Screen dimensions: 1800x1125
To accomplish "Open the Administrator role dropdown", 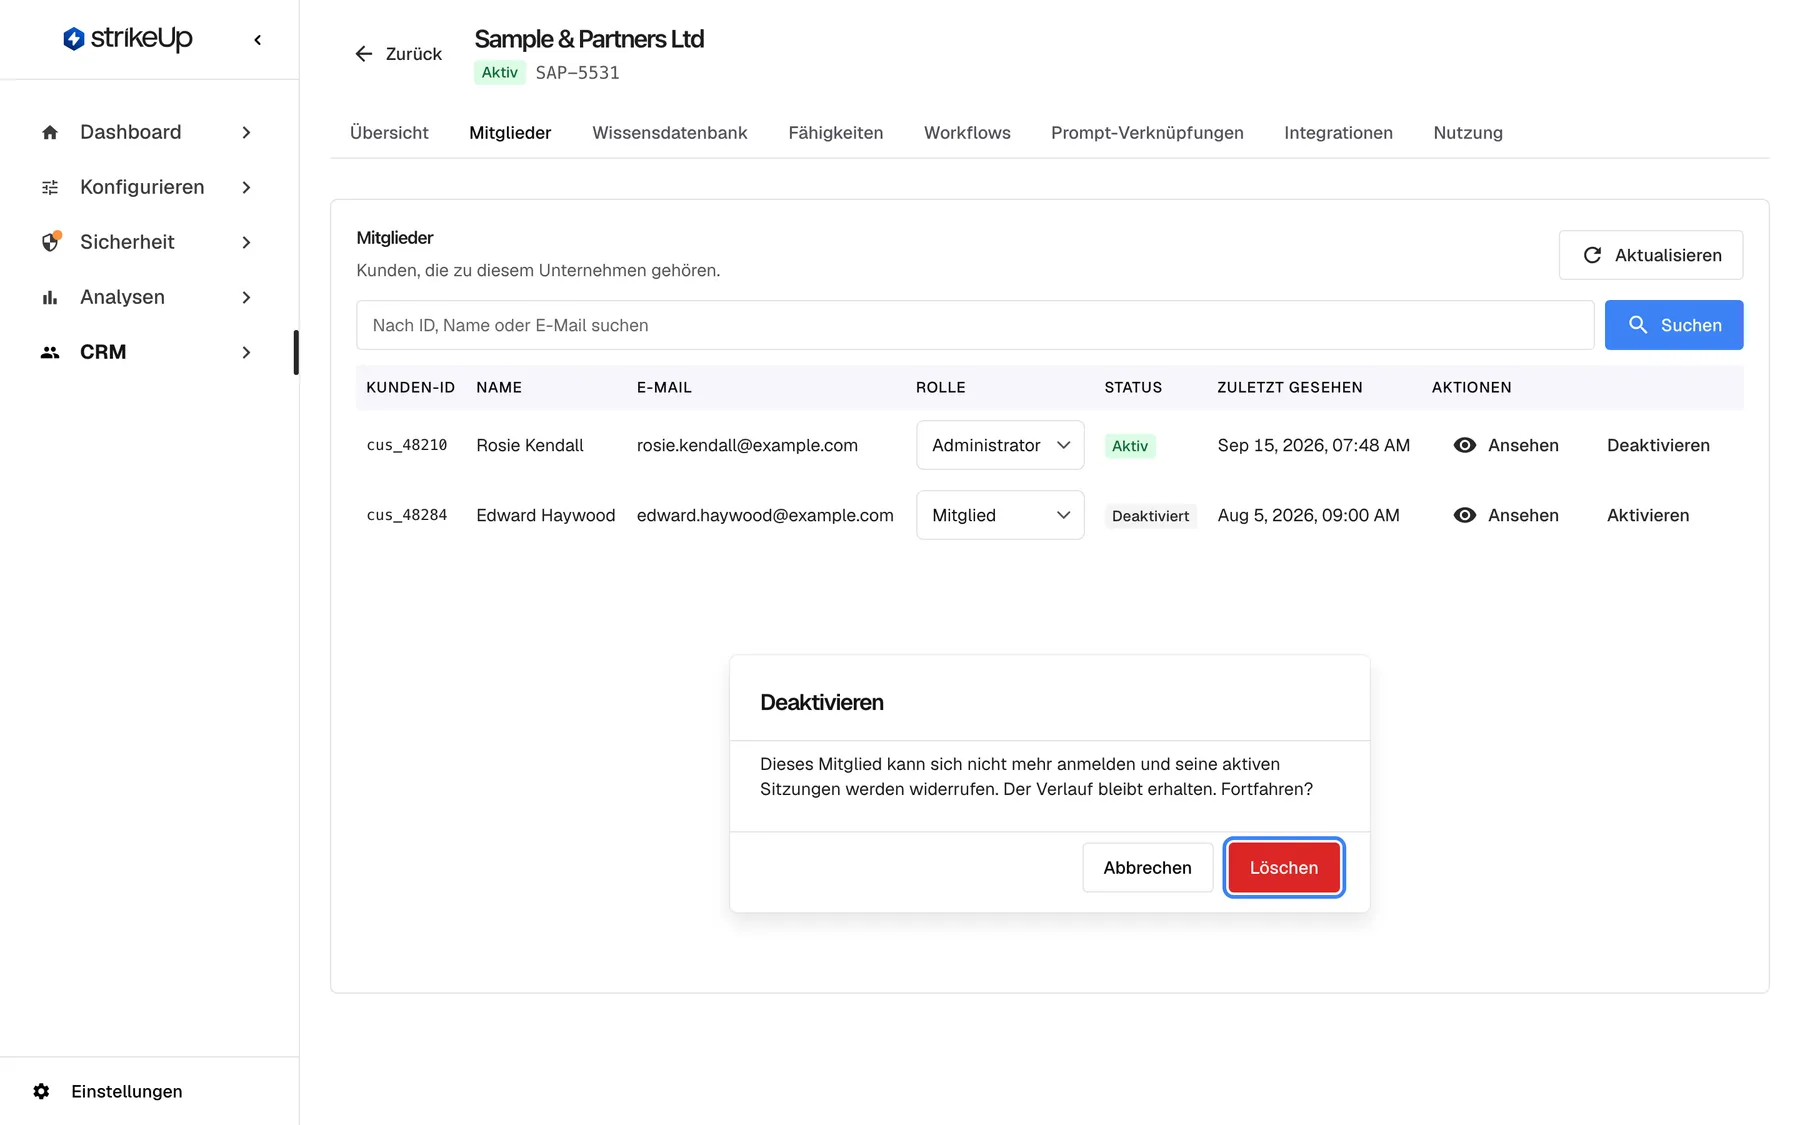I will [1000, 445].
